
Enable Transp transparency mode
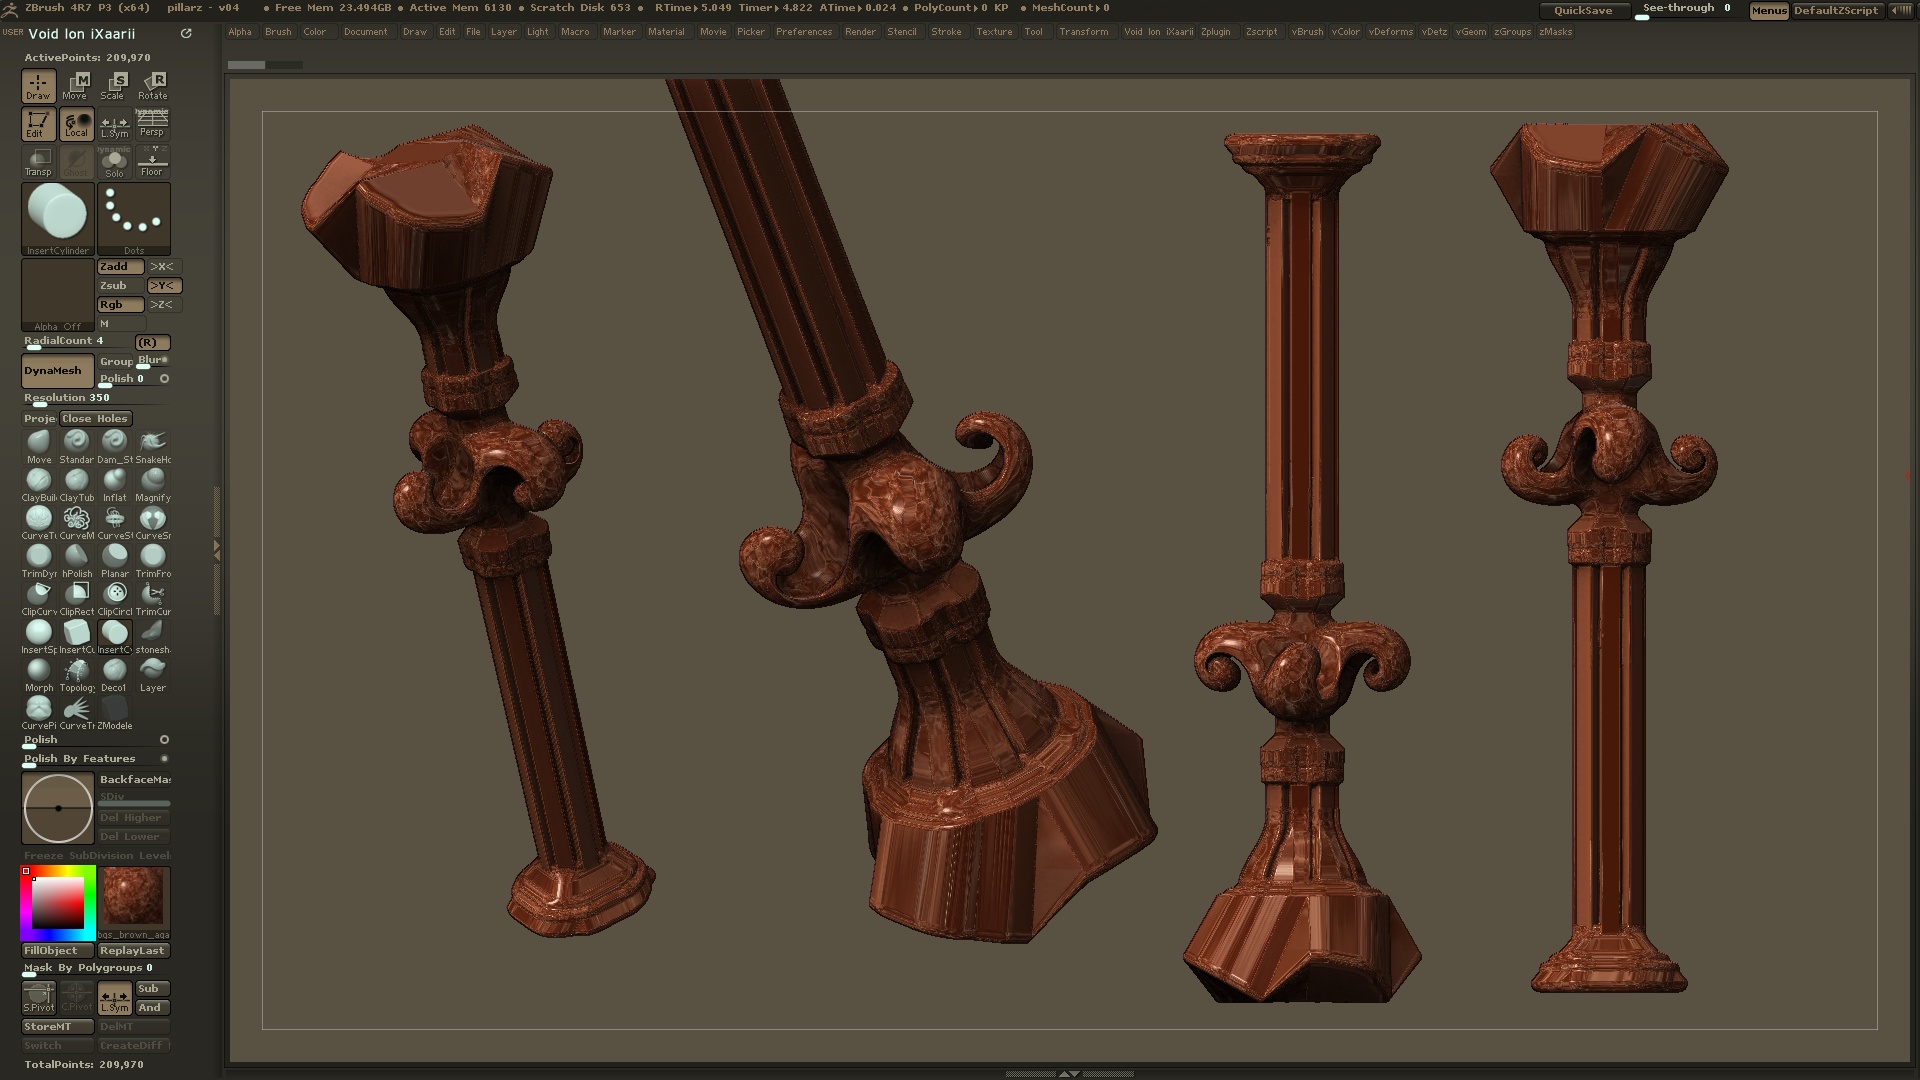(38, 162)
